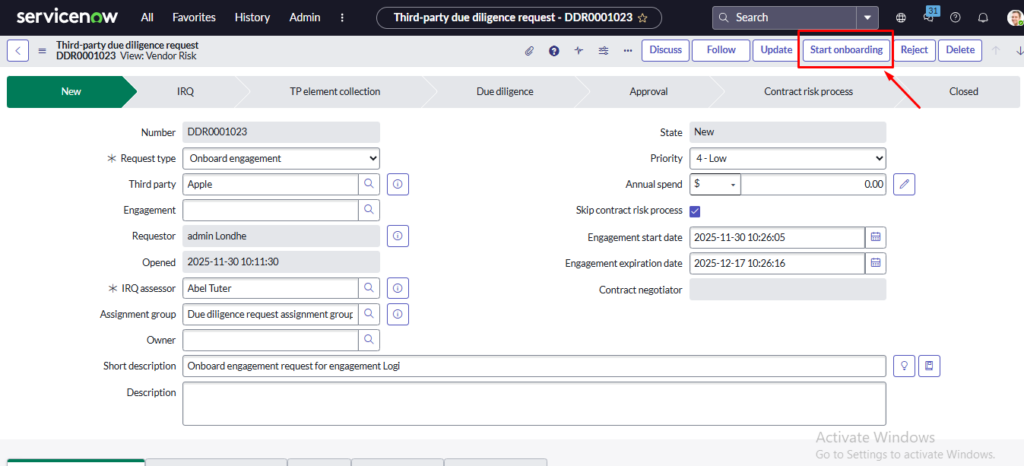The image size is (1024, 466).
Task: Open the History menu
Action: click(252, 18)
